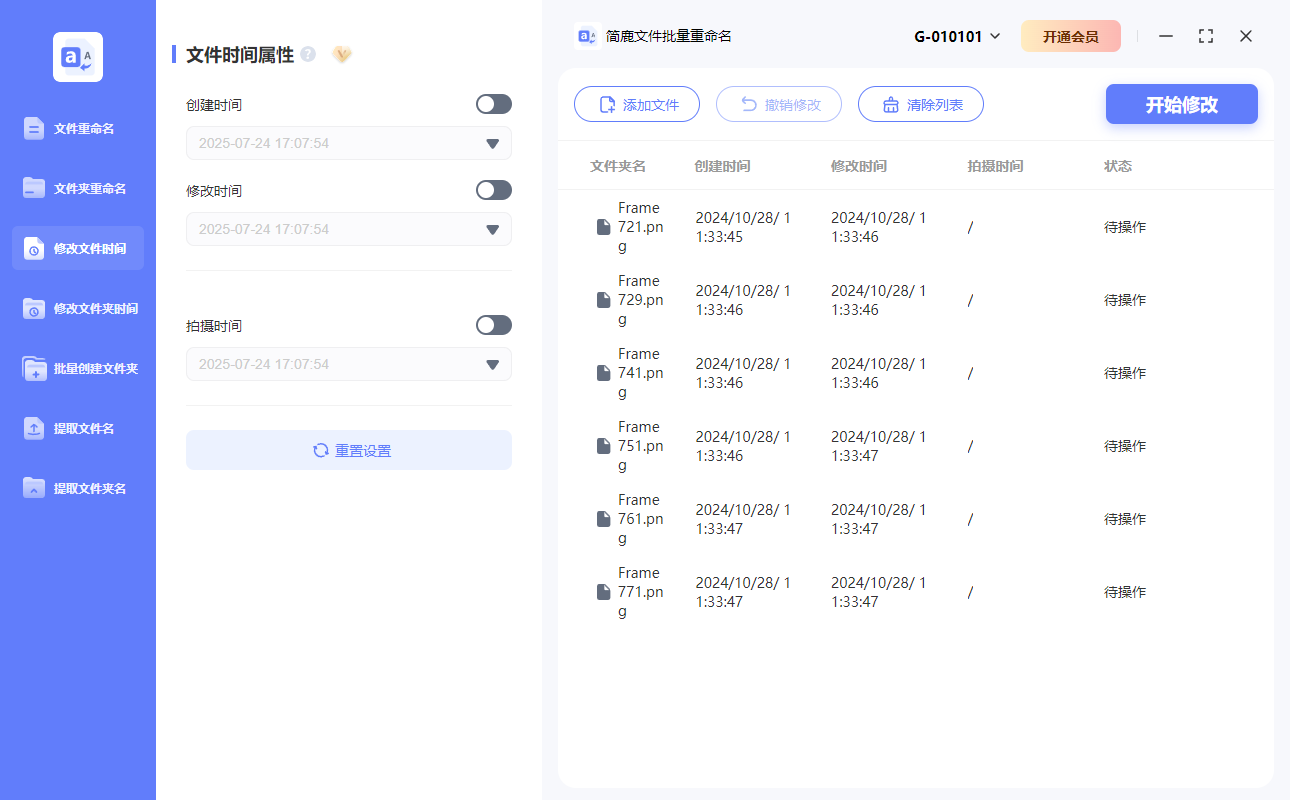1290x800 pixels.
Task: Click the VIP badge beside 文件时间属性
Action: 342,54
